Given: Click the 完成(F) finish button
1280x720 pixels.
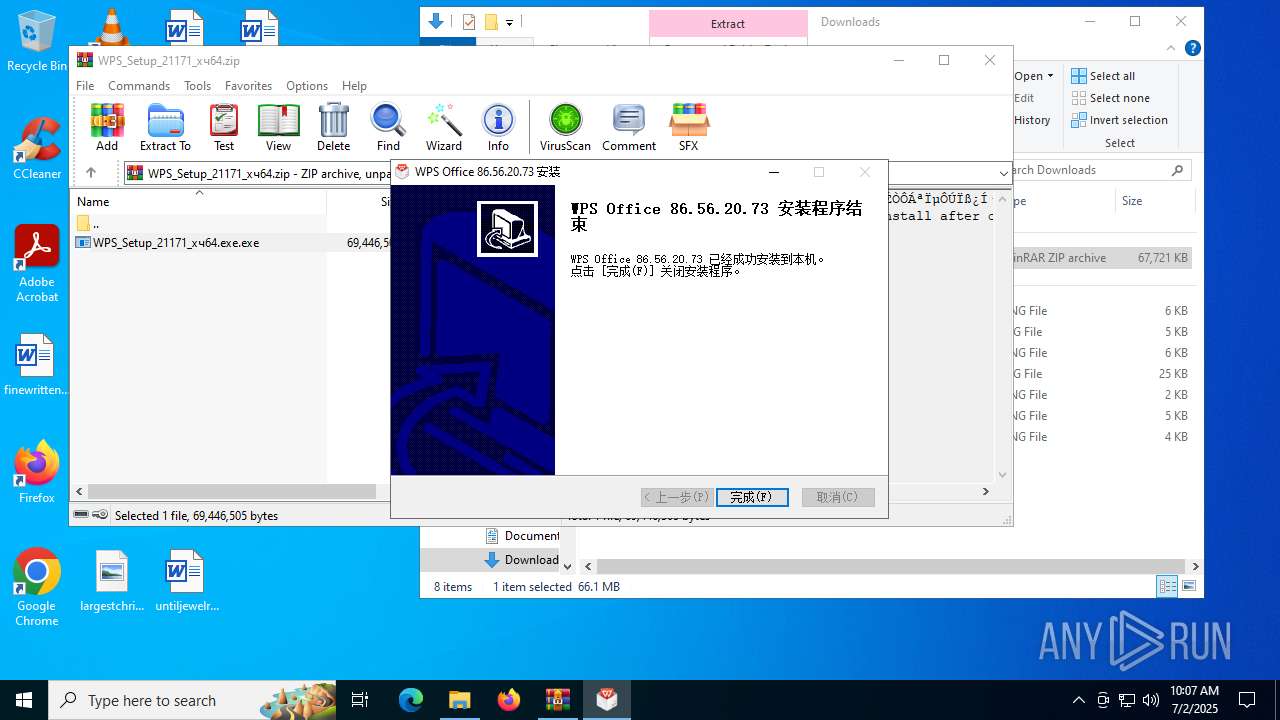Looking at the screenshot, I should click(x=752, y=497).
